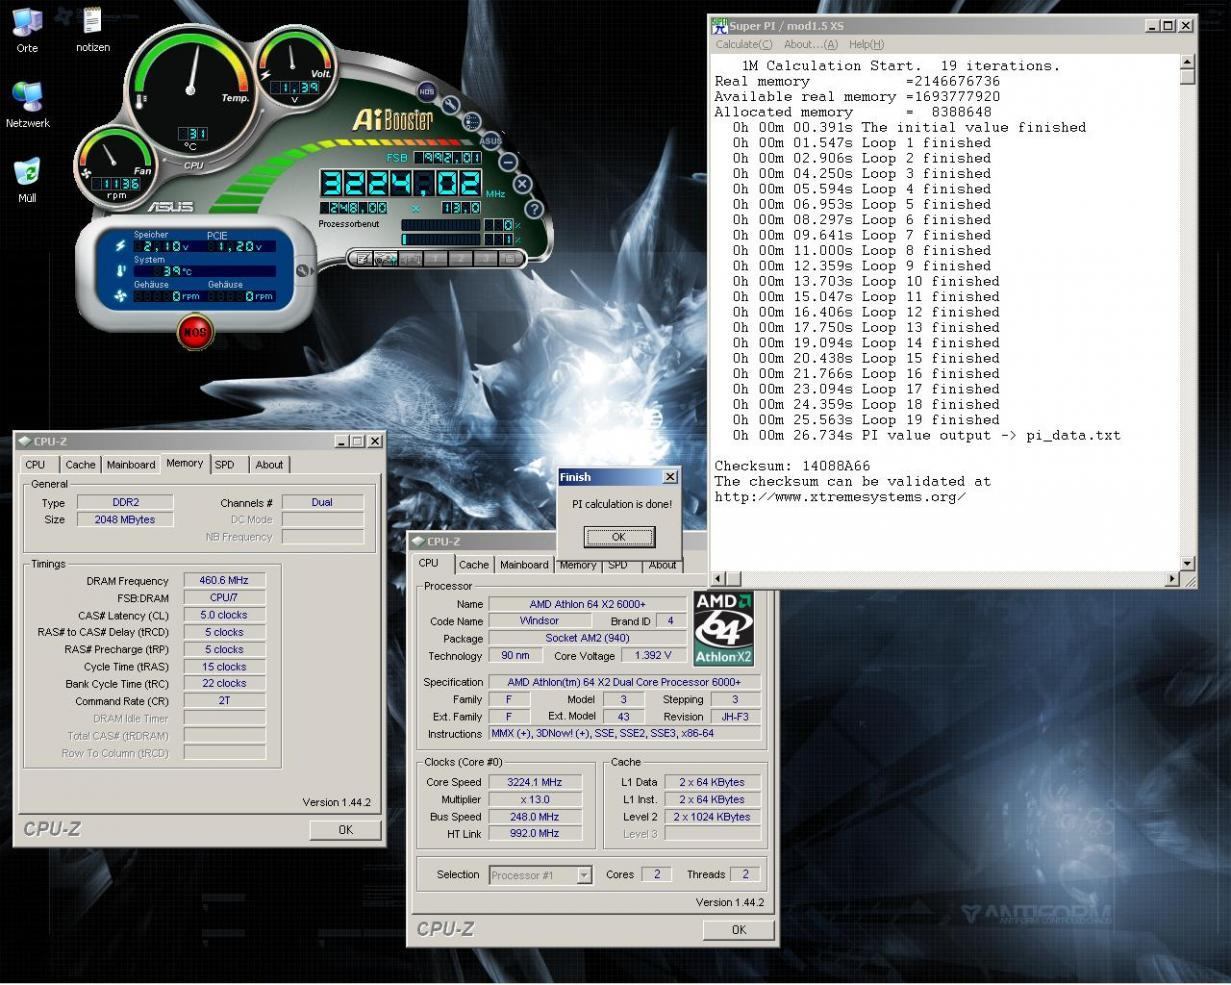1231x985 pixels.
Task: Open the Help menu in Super PI
Action: [866, 44]
